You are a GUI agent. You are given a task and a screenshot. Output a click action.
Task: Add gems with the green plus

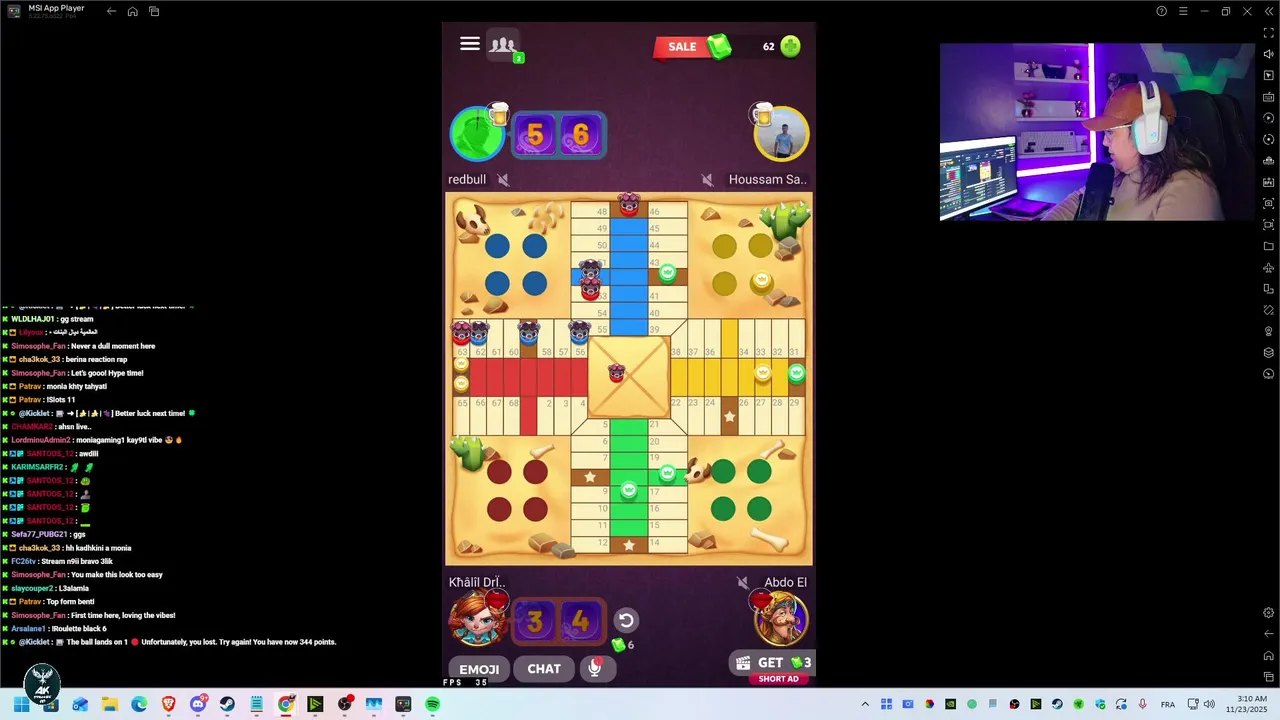point(790,46)
